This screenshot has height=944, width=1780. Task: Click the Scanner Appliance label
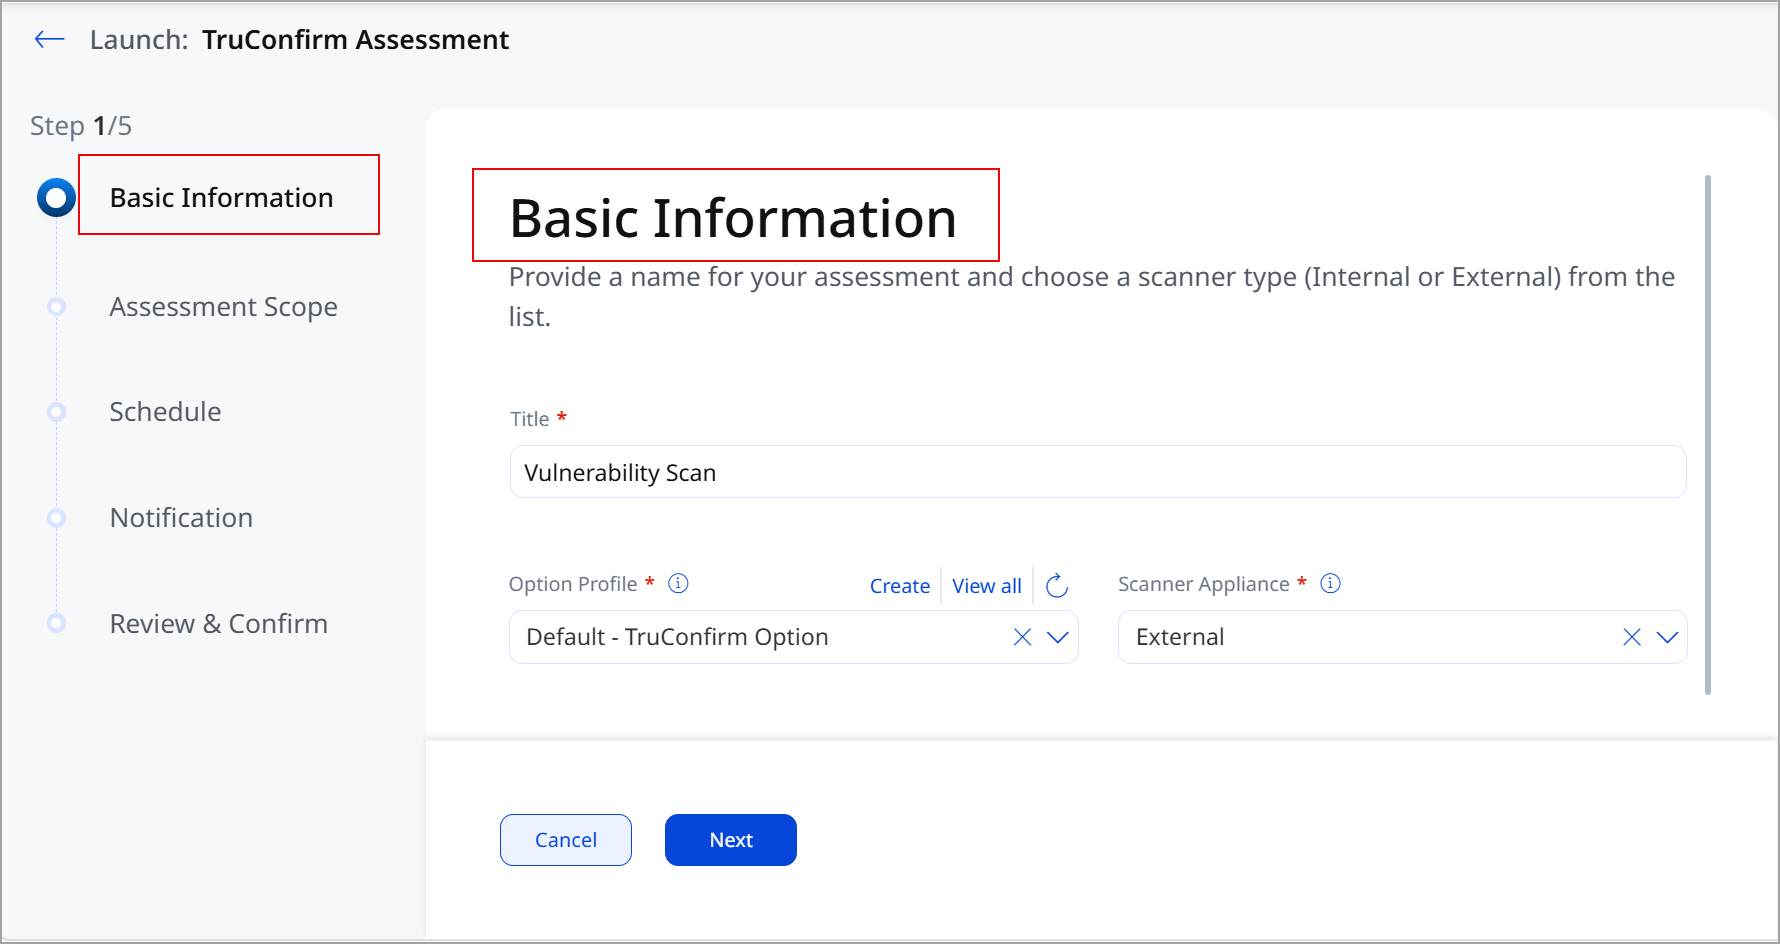point(1204,584)
